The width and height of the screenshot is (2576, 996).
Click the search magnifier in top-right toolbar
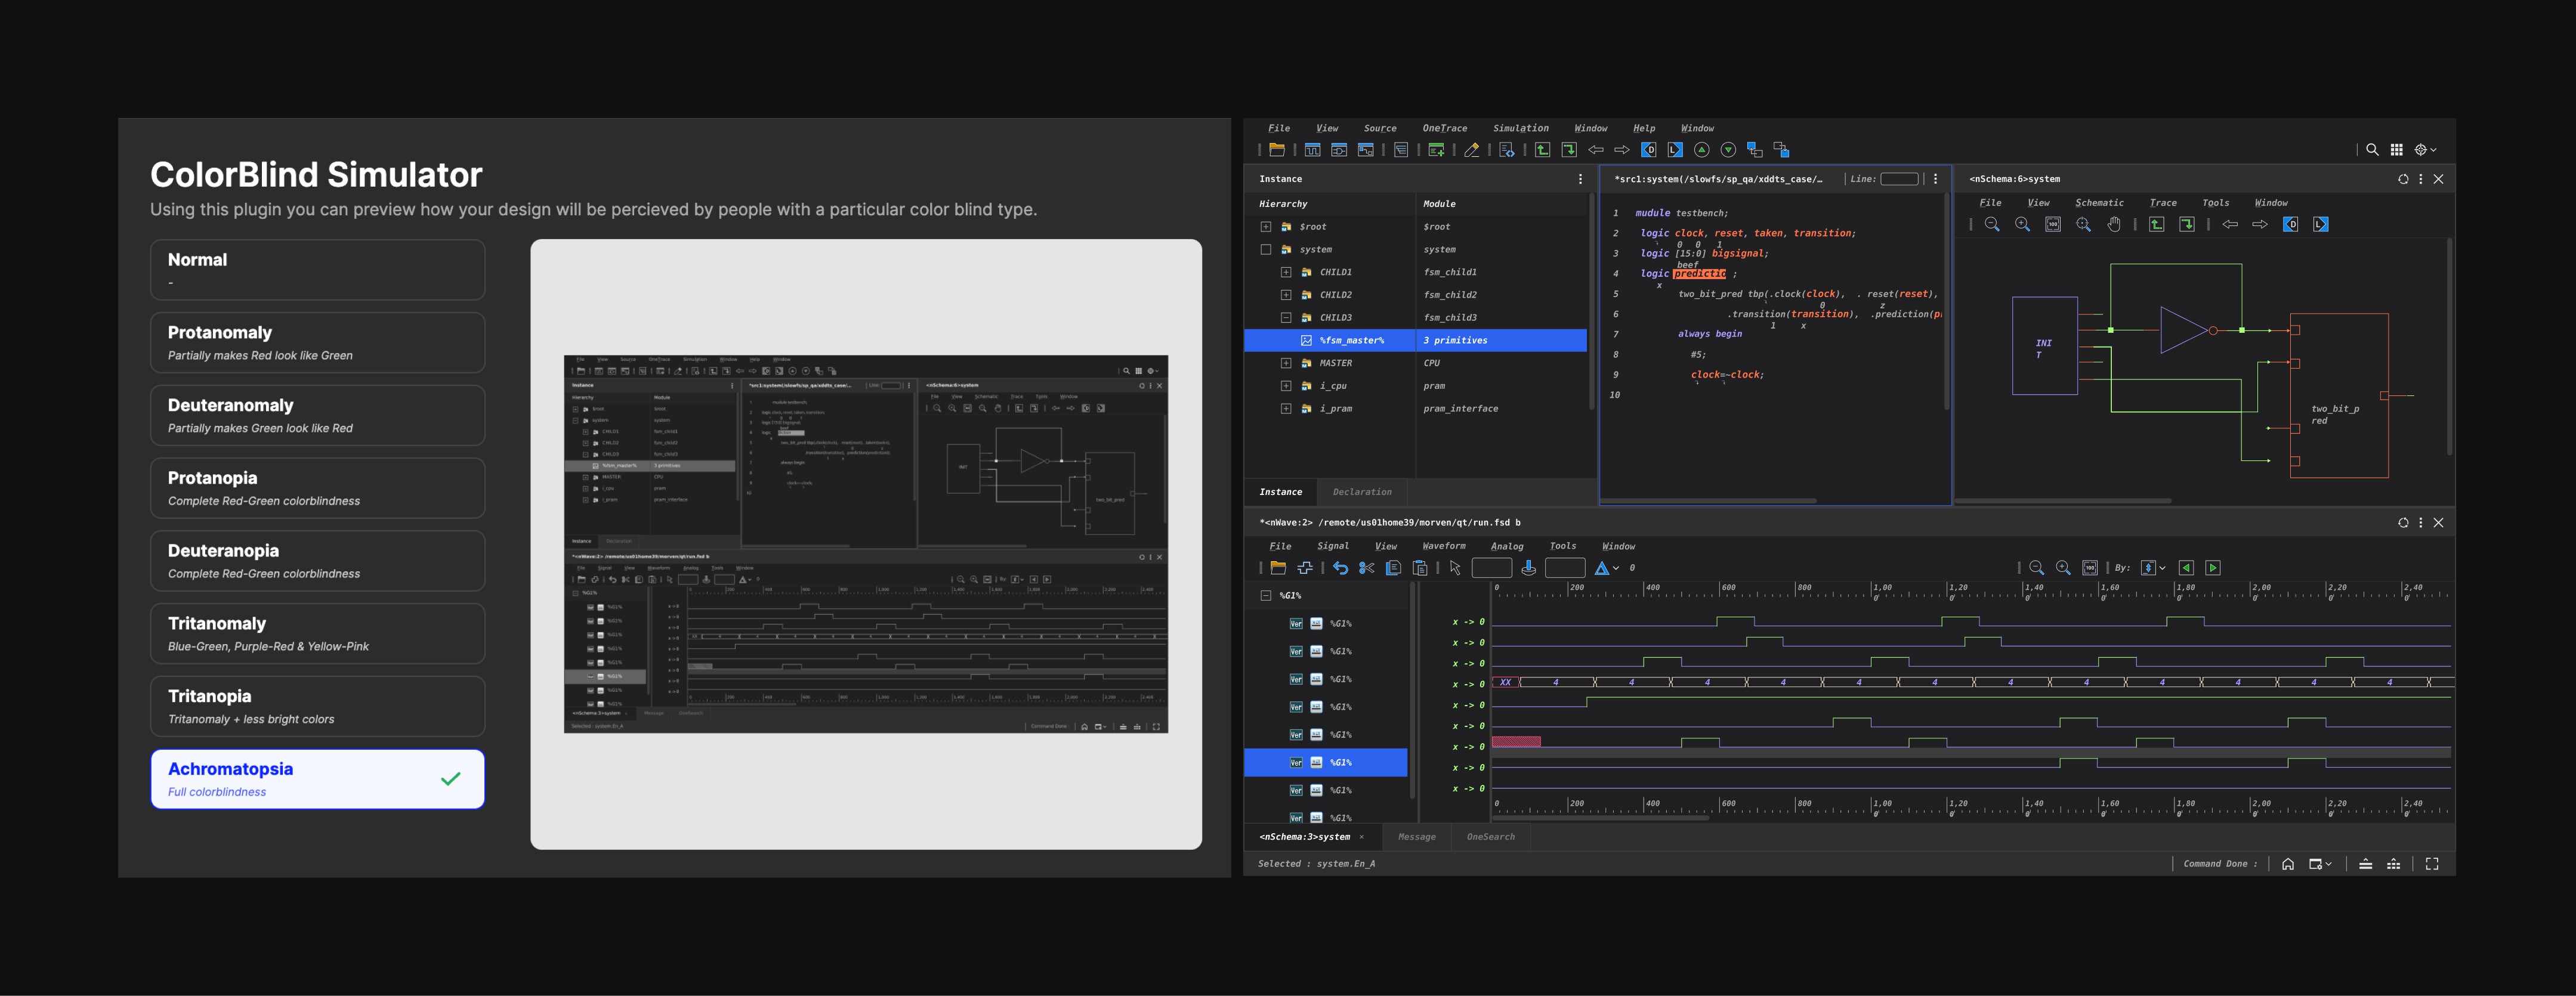click(2371, 150)
